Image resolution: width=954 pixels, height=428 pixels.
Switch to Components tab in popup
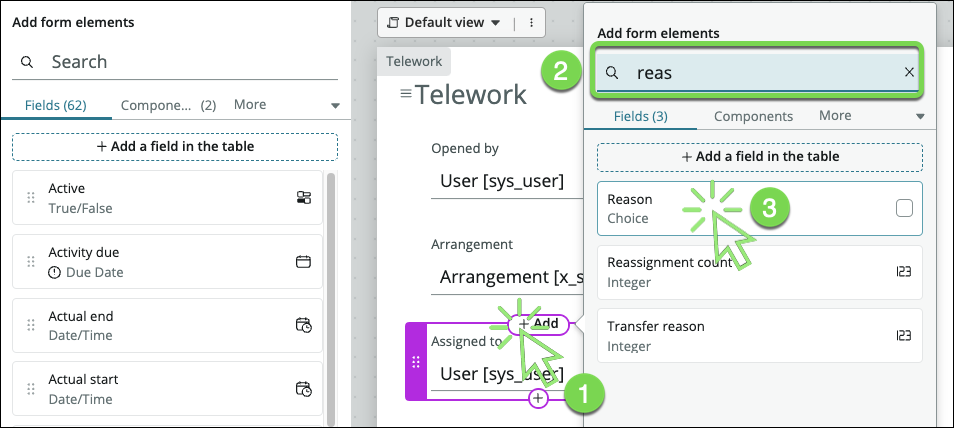[x=753, y=116]
